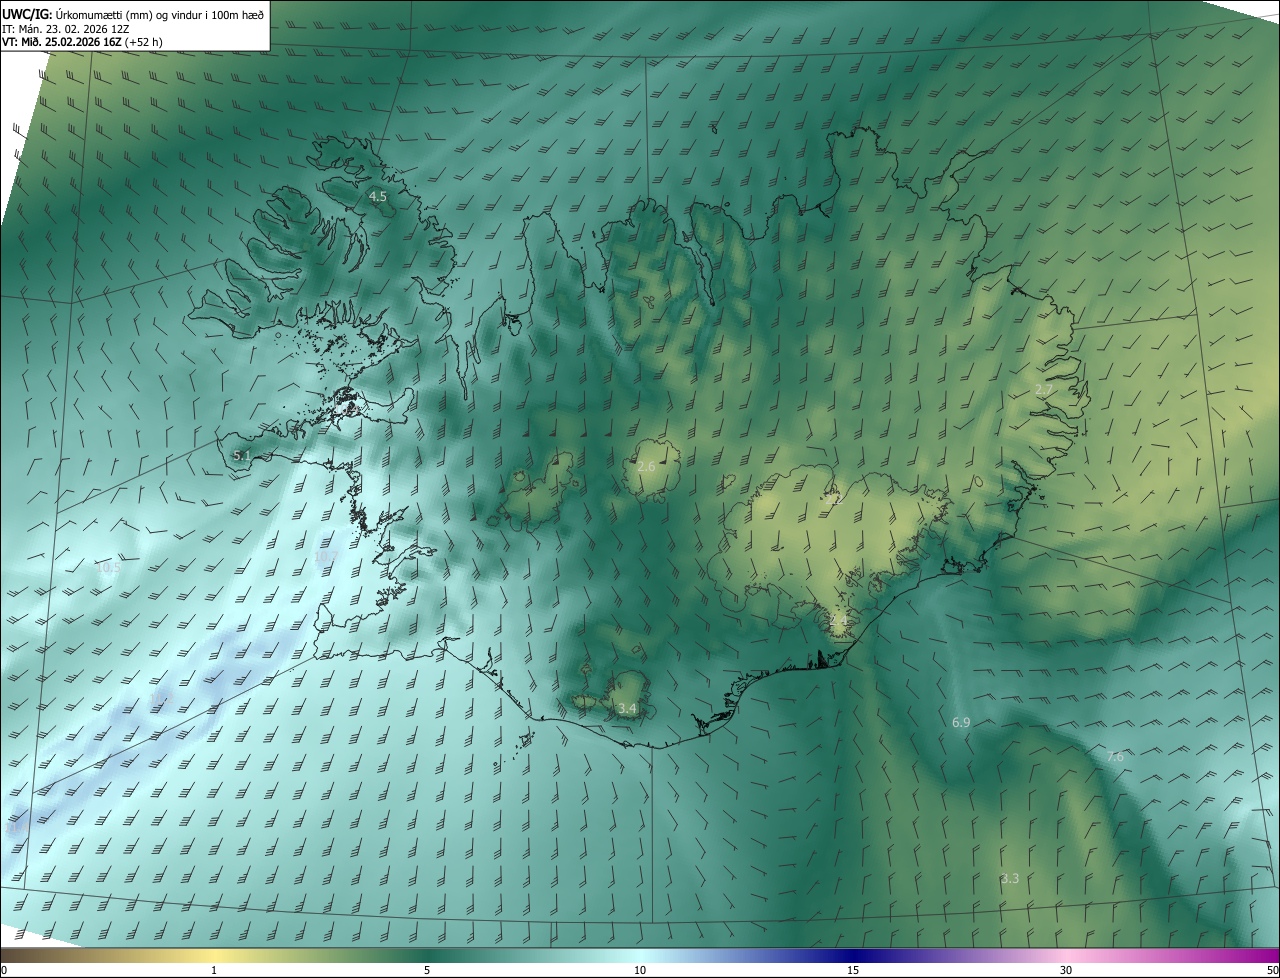Click the 5 tick label on the colorbar

point(427,970)
